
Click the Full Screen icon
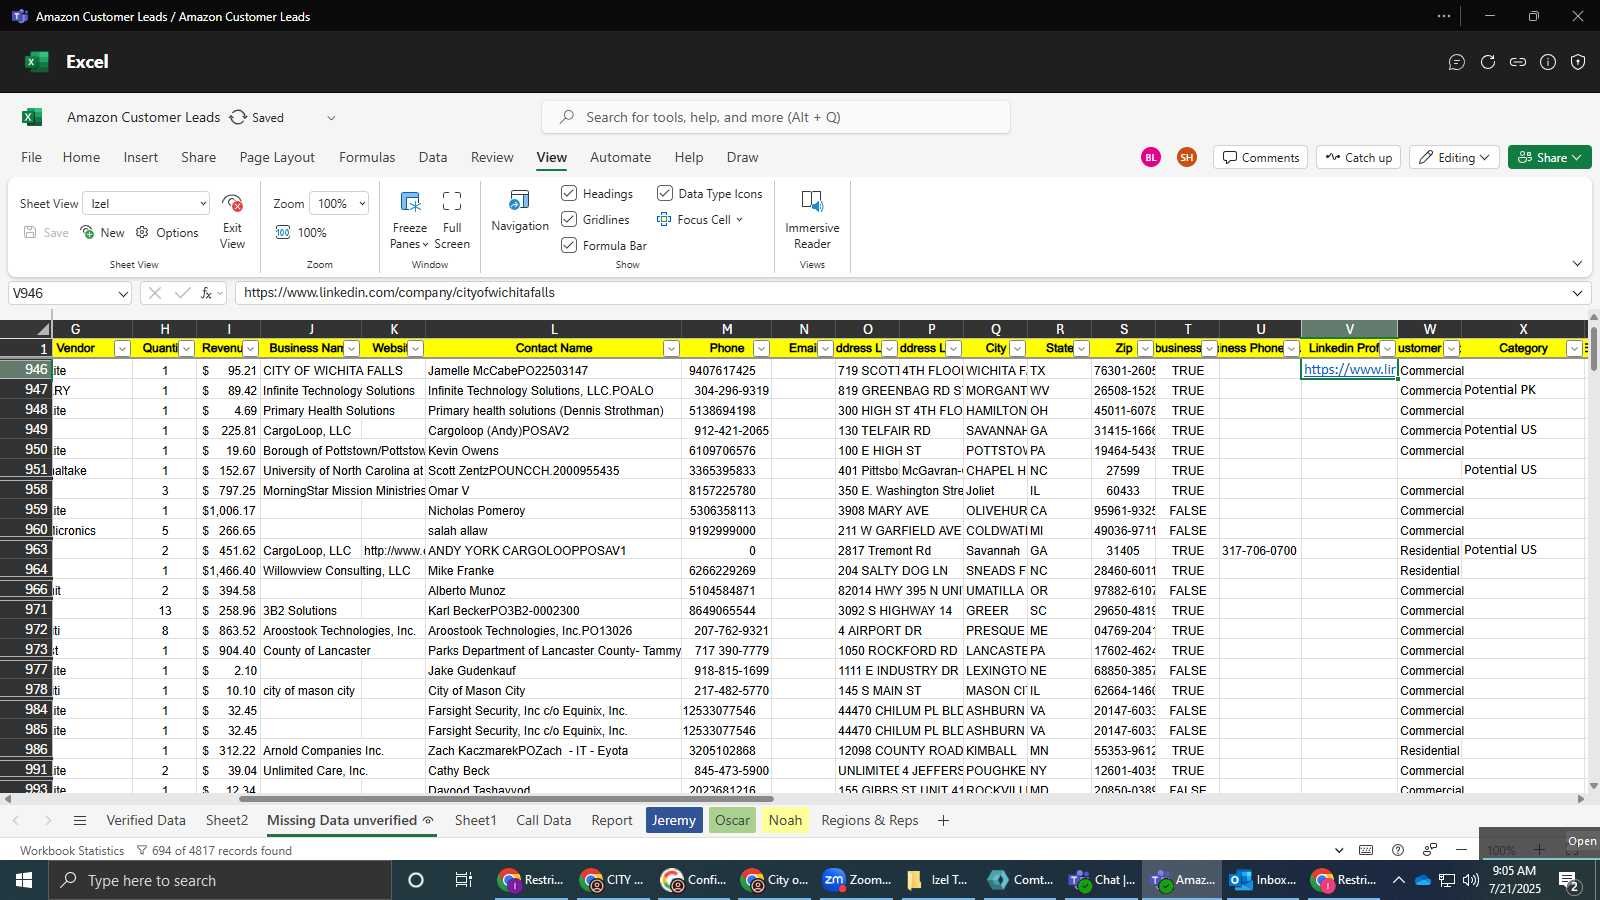pos(452,201)
